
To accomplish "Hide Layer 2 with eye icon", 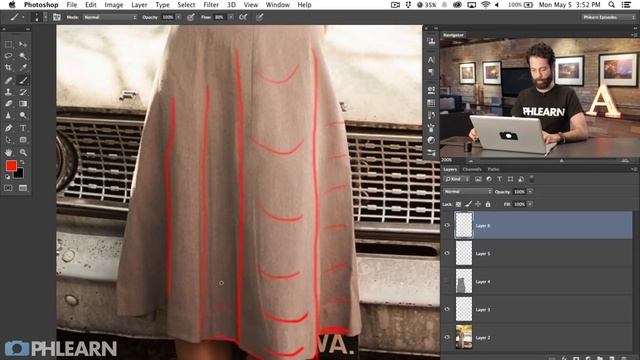I will [x=447, y=338].
